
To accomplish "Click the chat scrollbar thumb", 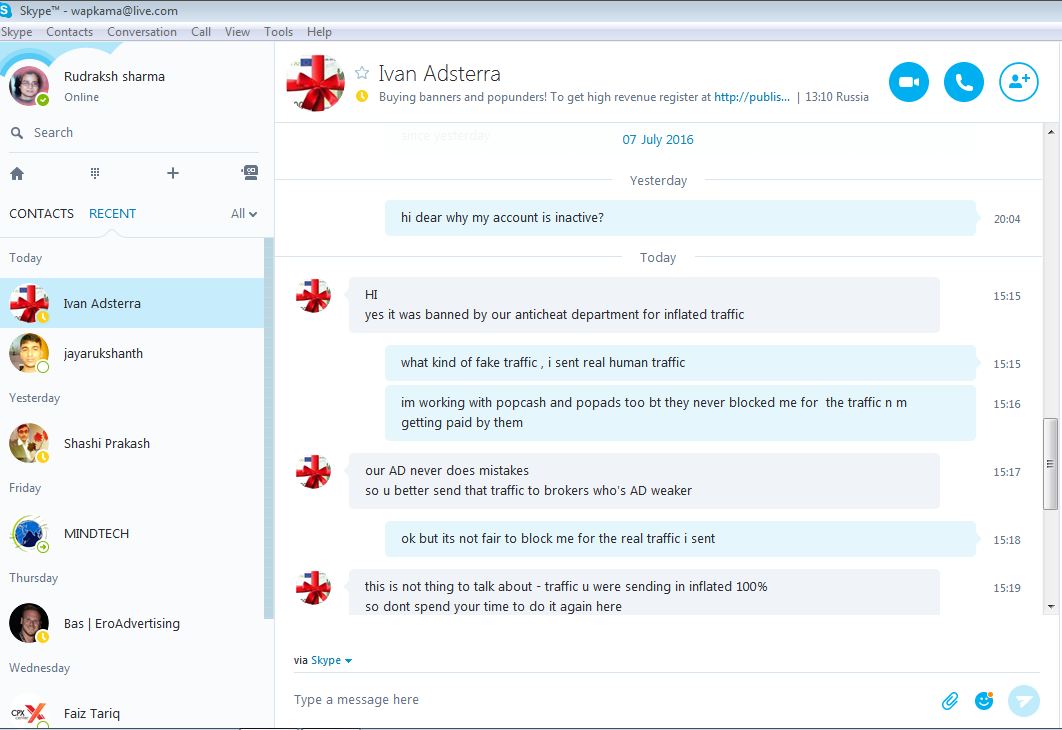I will (x=1050, y=464).
